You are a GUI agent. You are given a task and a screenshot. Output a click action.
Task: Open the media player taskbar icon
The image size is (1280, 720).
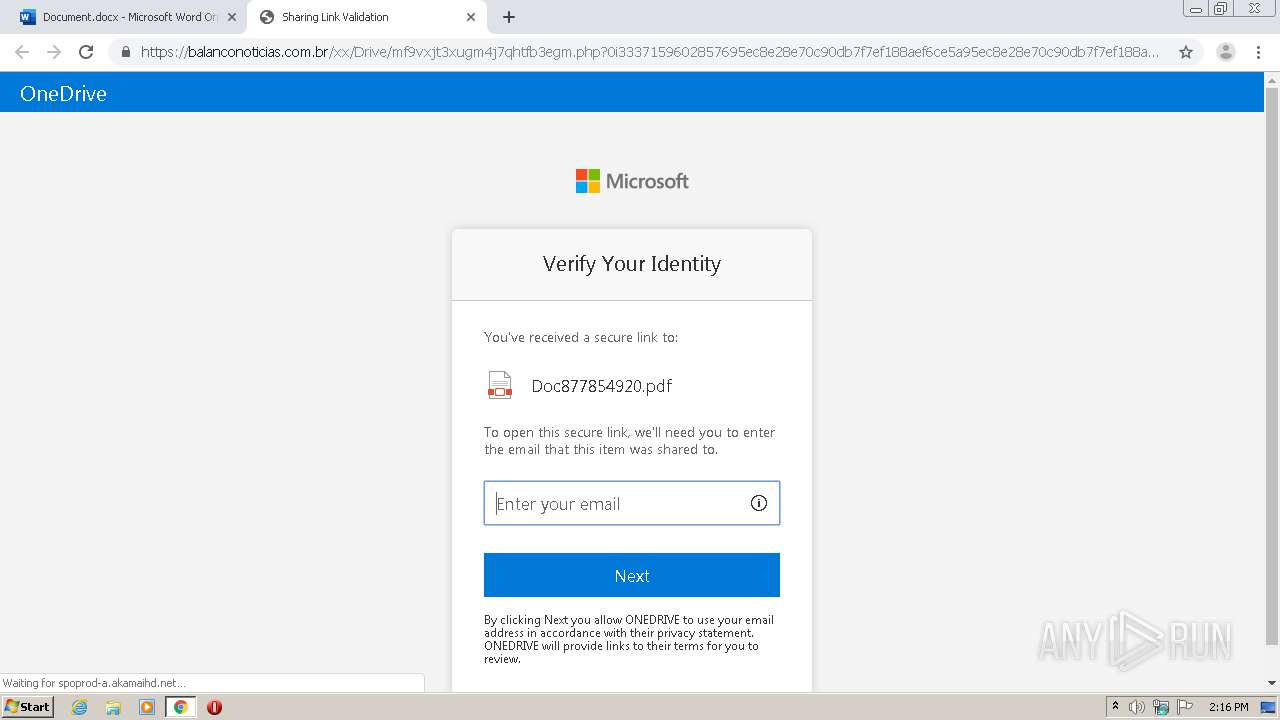pyautogui.click(x=147, y=707)
